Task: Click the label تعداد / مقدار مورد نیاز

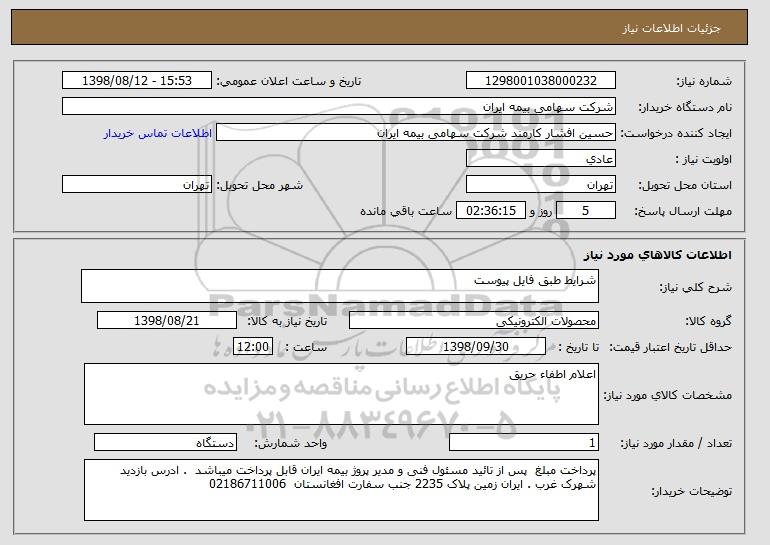Action: 676,443
